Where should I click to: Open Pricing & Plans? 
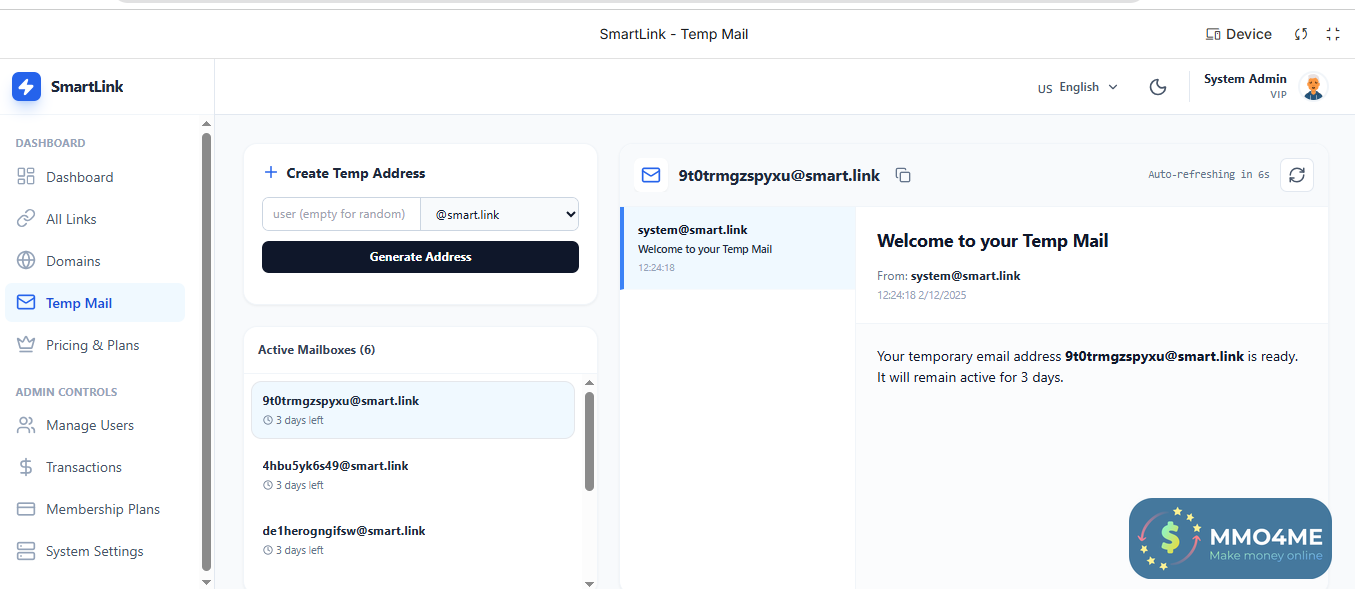(x=95, y=345)
